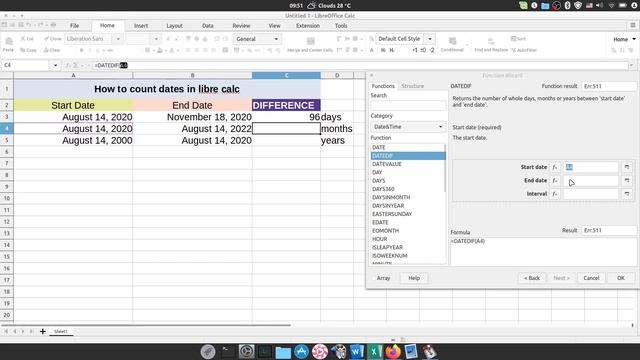Click the Cancel button
The height and width of the screenshot is (360, 640).
[591, 278]
